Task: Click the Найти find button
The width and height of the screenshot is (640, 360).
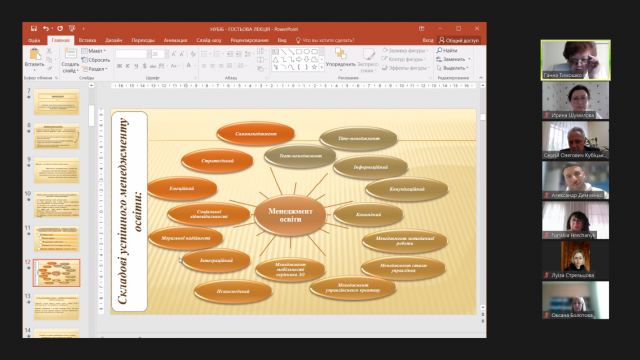Action: coord(447,51)
